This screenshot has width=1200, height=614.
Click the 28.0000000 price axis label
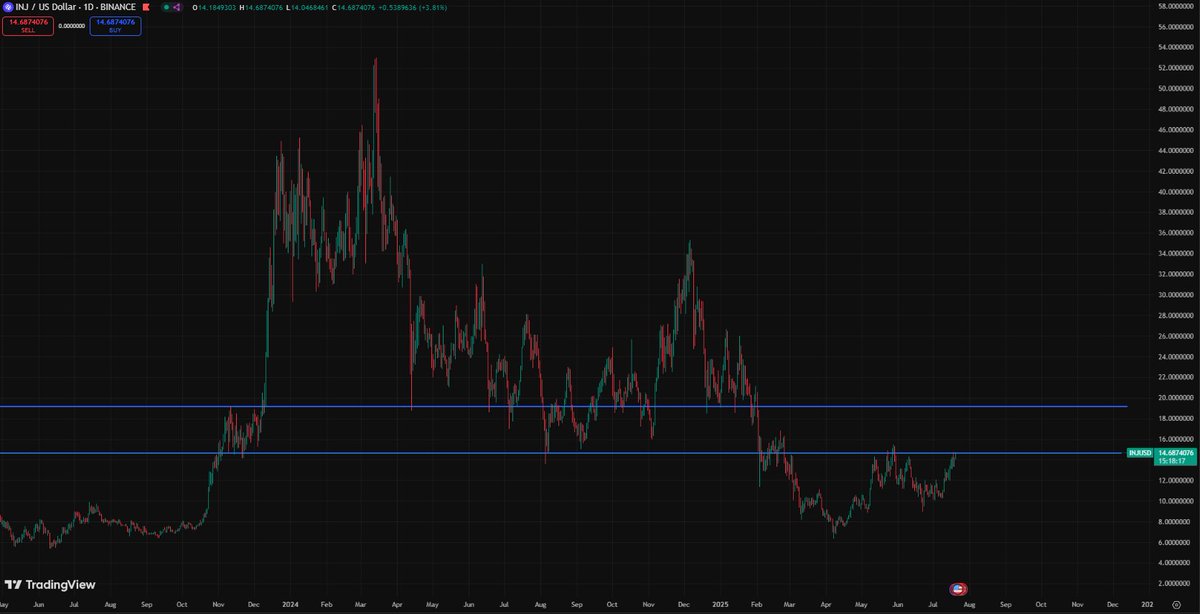pos(1177,315)
